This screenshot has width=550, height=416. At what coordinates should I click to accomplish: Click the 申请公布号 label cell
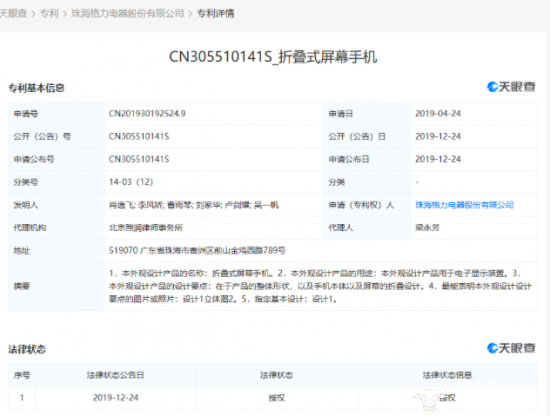(56, 159)
